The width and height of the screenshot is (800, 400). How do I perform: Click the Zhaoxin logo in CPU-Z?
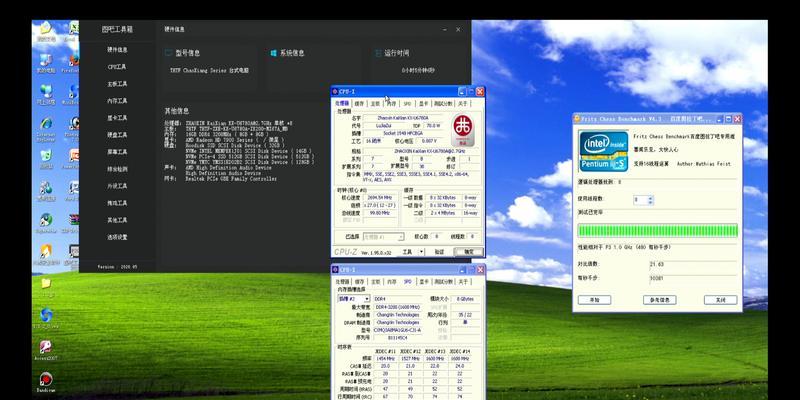click(x=463, y=130)
